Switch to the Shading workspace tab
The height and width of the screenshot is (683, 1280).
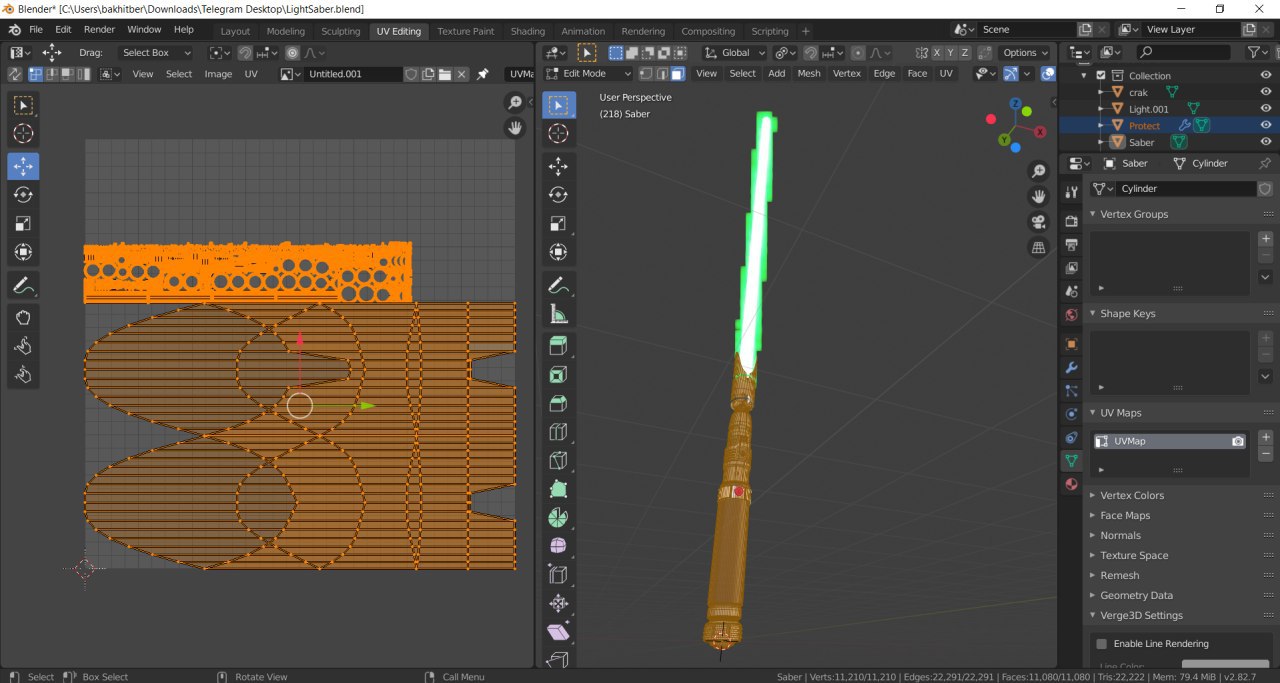click(528, 31)
